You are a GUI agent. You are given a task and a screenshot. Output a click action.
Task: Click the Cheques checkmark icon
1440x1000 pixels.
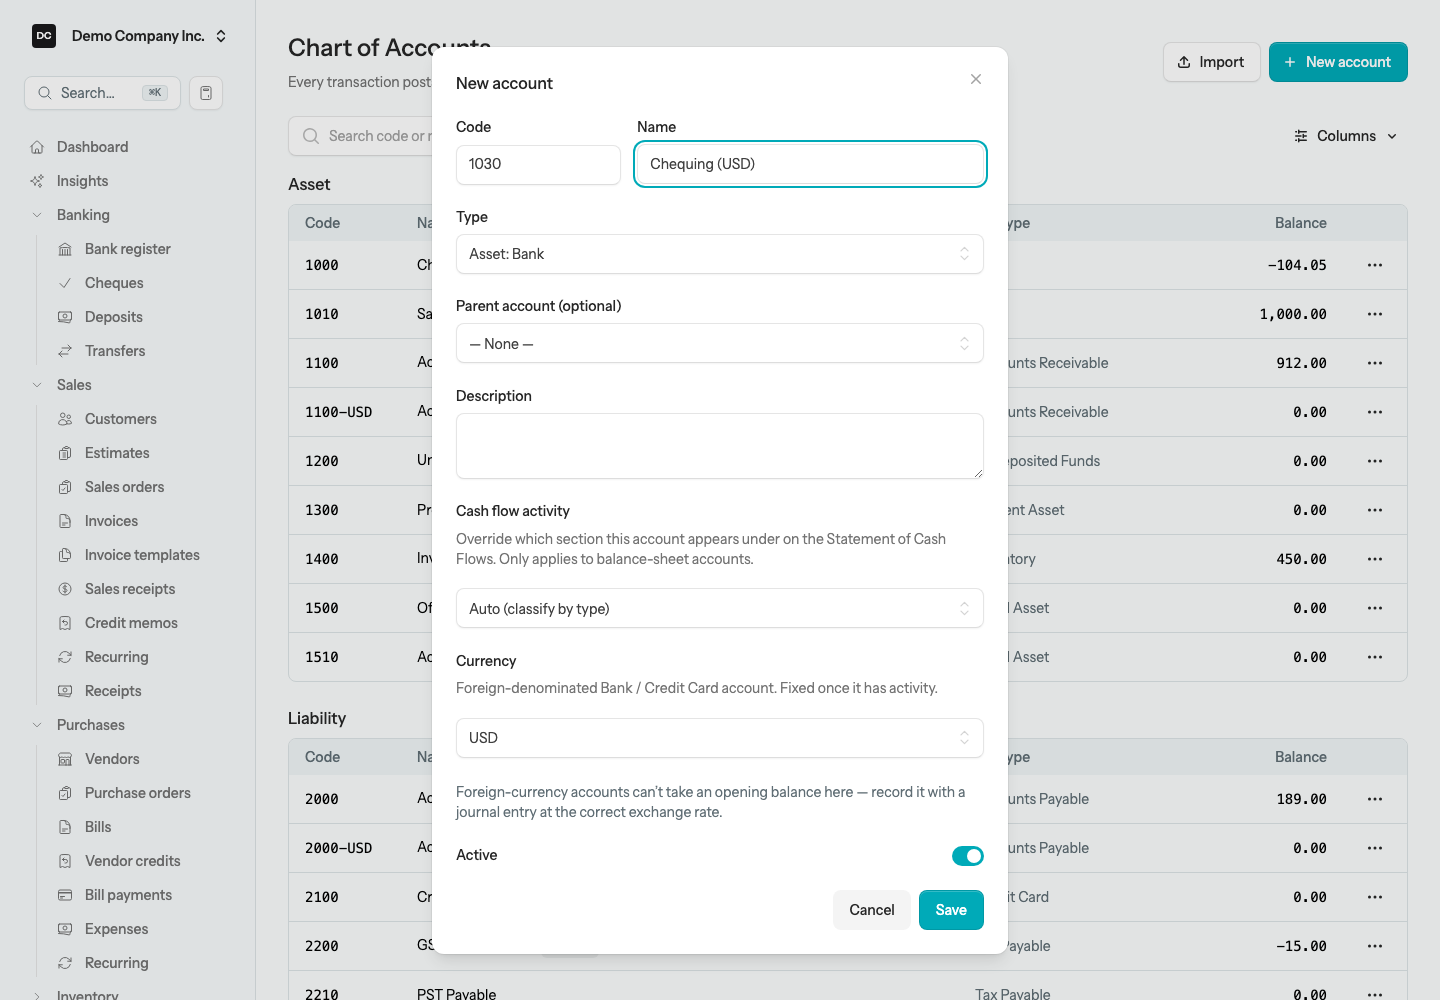tap(65, 283)
